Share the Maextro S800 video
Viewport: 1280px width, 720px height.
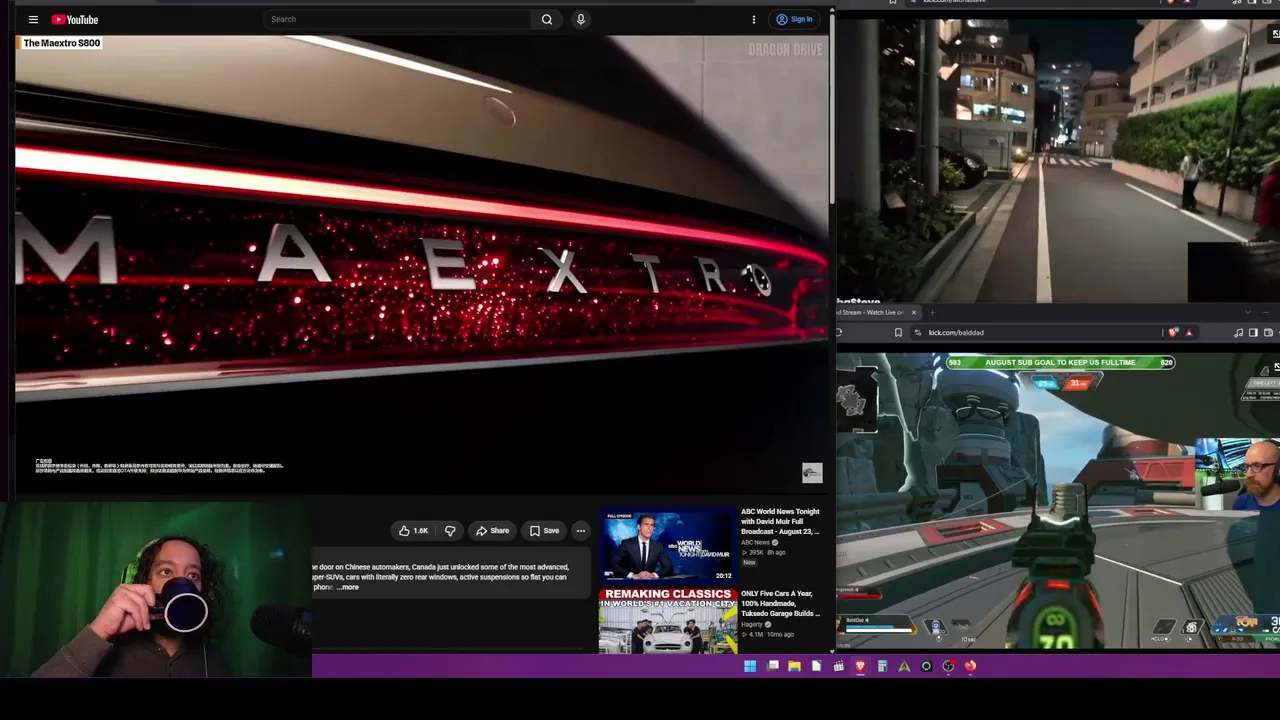(x=492, y=531)
